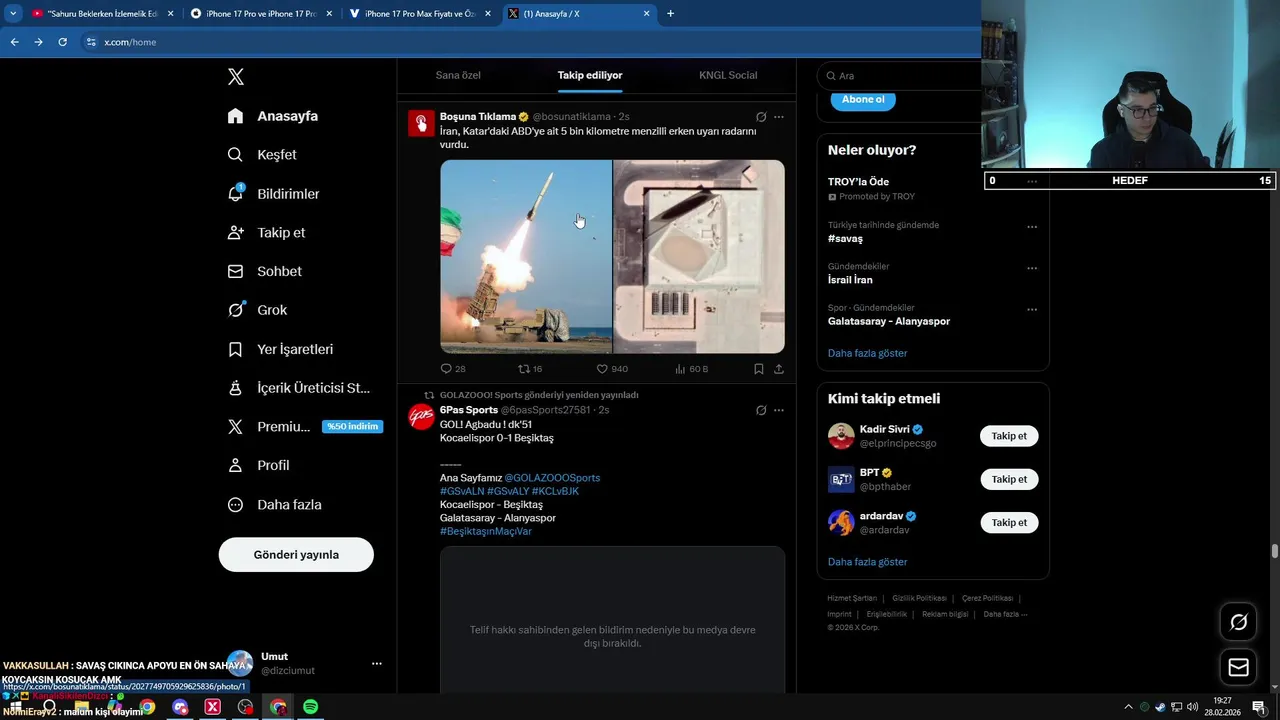Open Spotify from the taskbar
Image resolution: width=1280 pixels, height=720 pixels.
[x=311, y=707]
